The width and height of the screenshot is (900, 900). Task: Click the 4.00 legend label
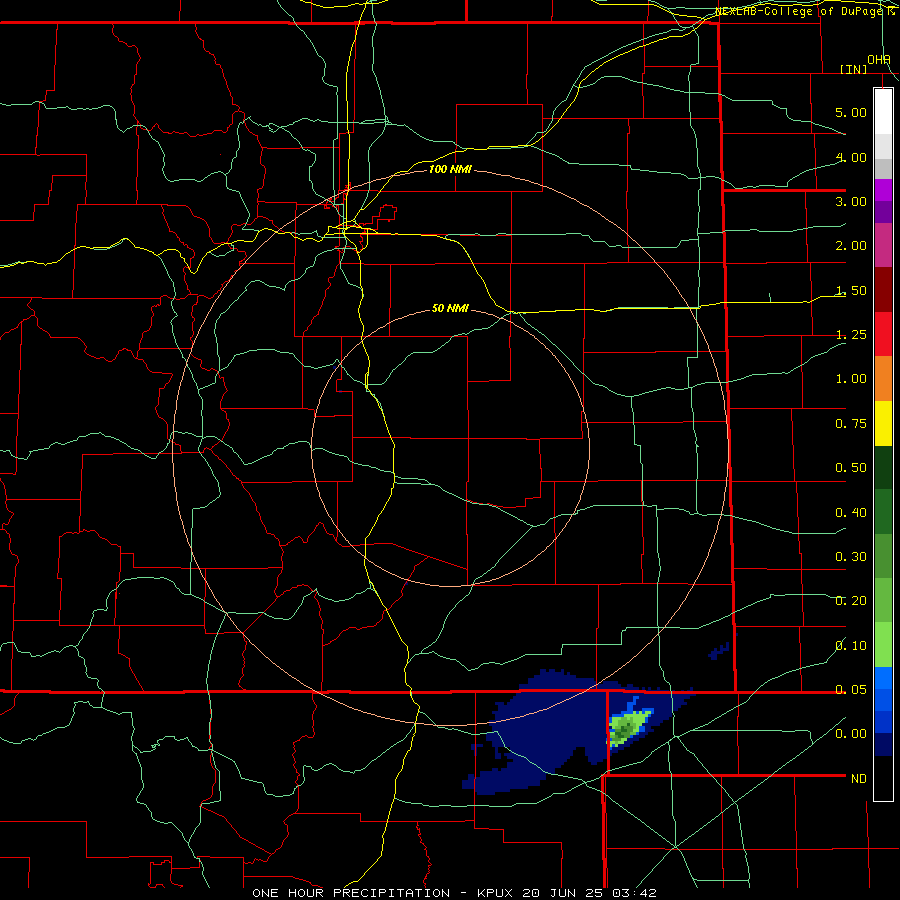(x=851, y=157)
